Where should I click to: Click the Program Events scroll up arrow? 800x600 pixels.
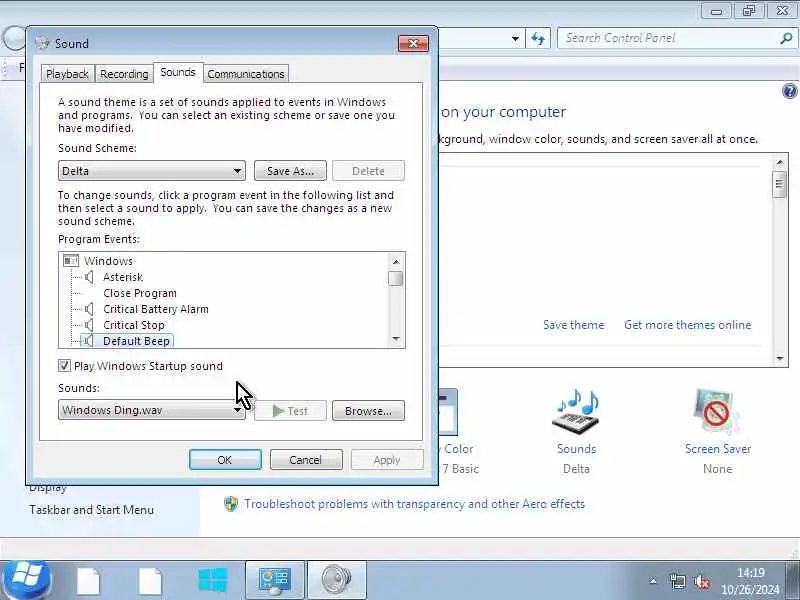click(396, 262)
